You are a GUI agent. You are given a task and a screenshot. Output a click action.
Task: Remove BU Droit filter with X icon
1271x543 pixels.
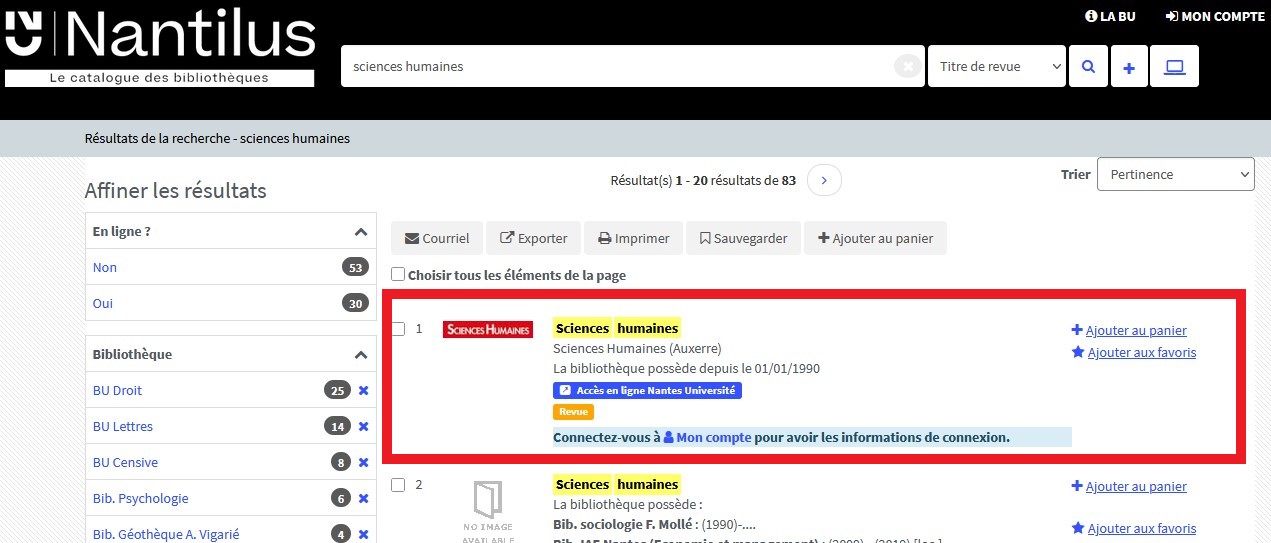[363, 391]
